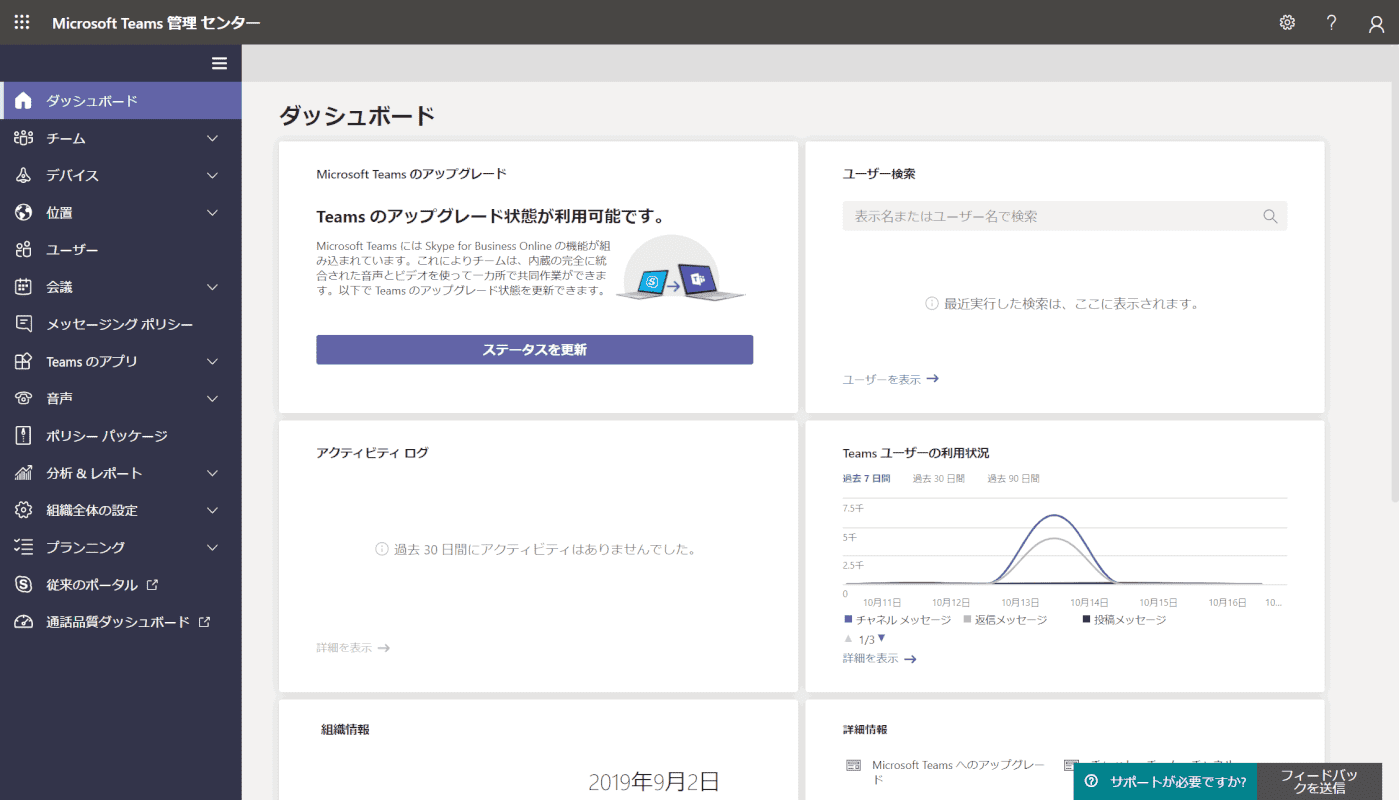Viewport: 1399px width, 800px height.
Task: Click the Microsoft Teams 管理センター title
Action: pyautogui.click(x=156, y=23)
